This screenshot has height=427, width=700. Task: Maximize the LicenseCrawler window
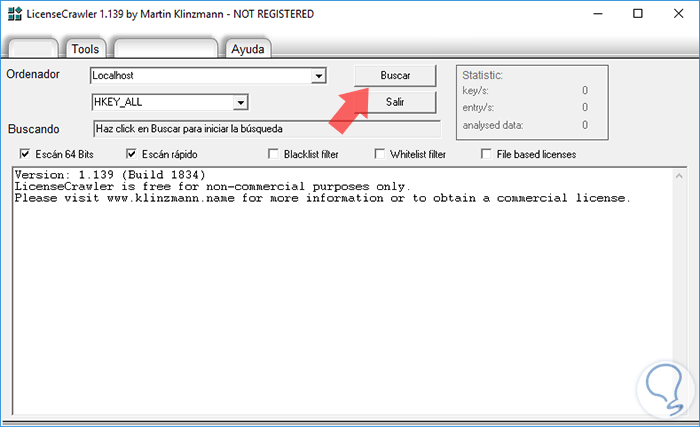point(638,14)
